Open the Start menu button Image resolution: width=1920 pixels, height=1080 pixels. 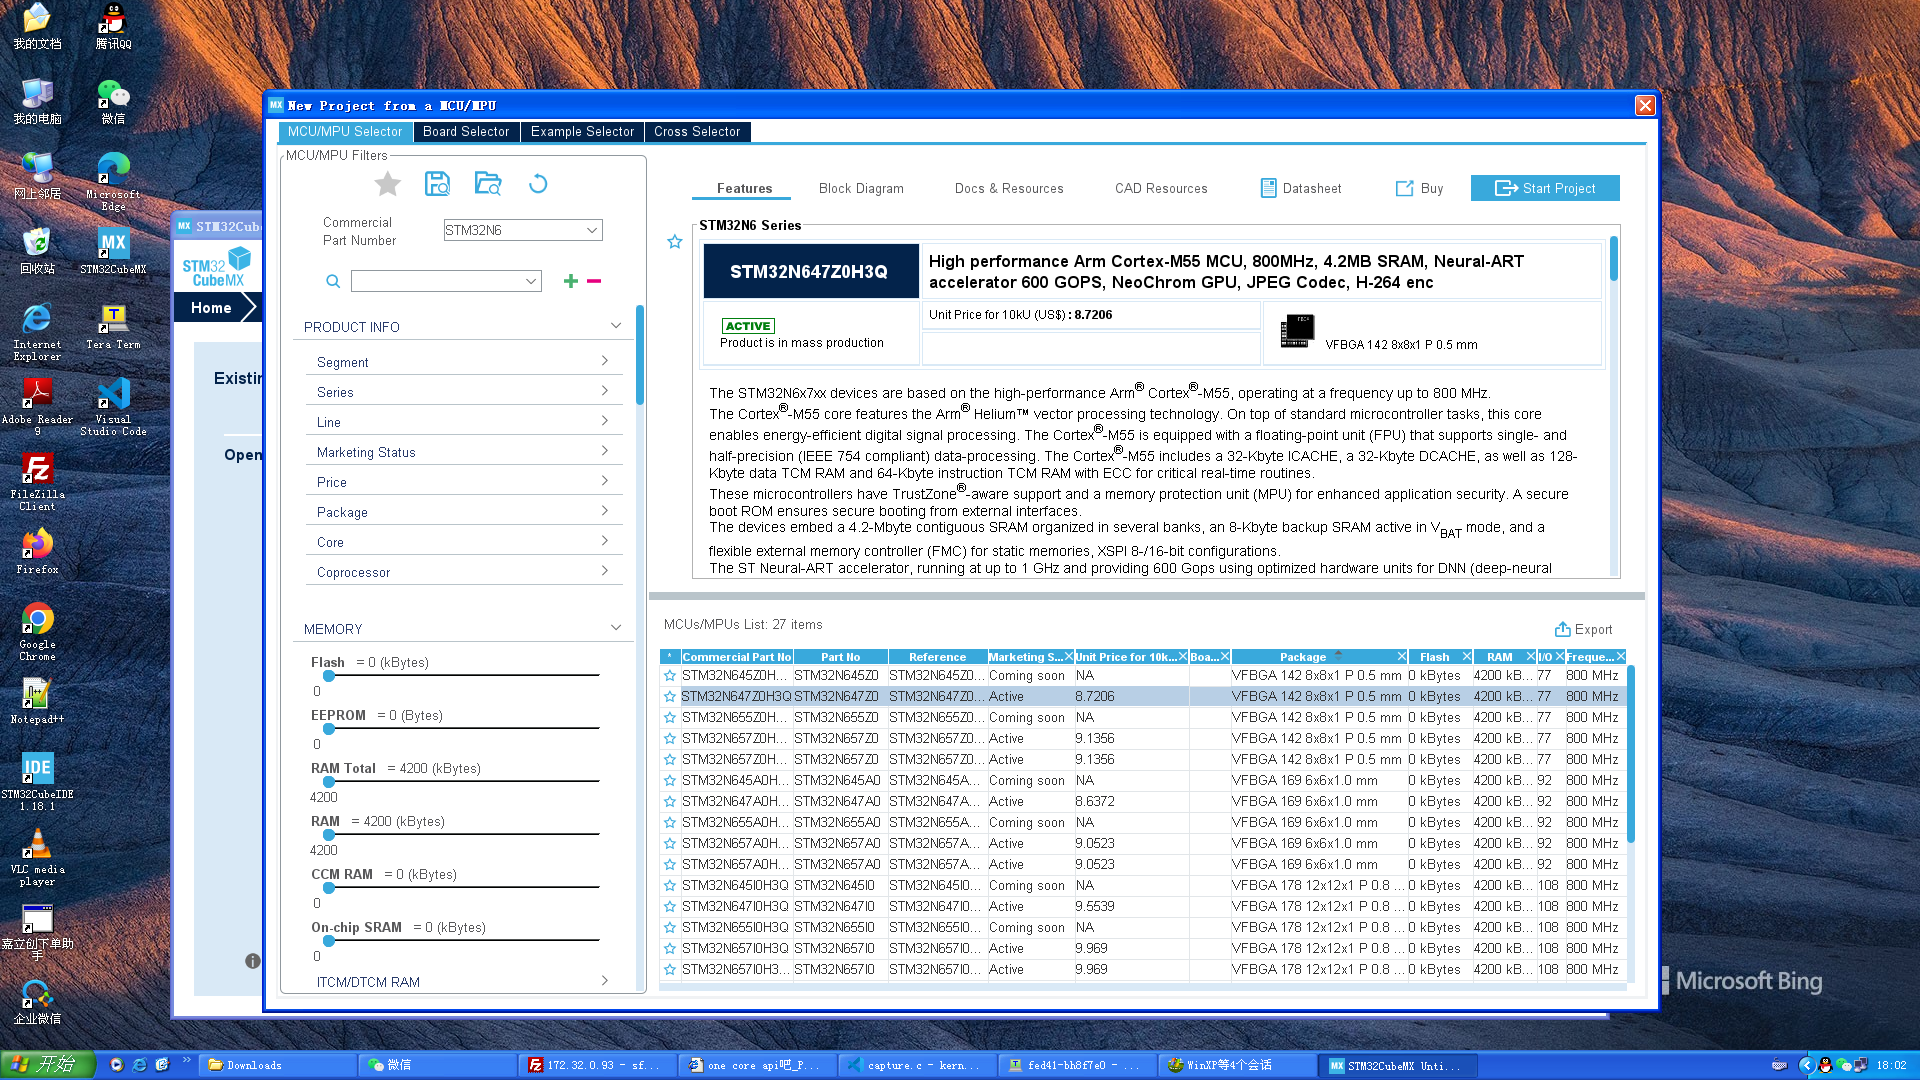click(x=47, y=1065)
